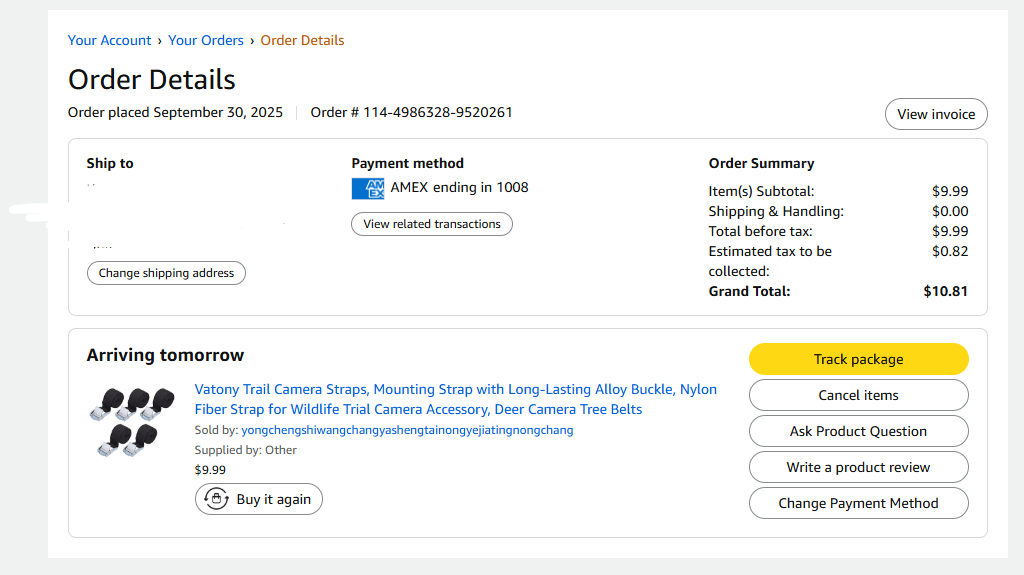
Task: Click View related transactions
Action: [432, 224]
